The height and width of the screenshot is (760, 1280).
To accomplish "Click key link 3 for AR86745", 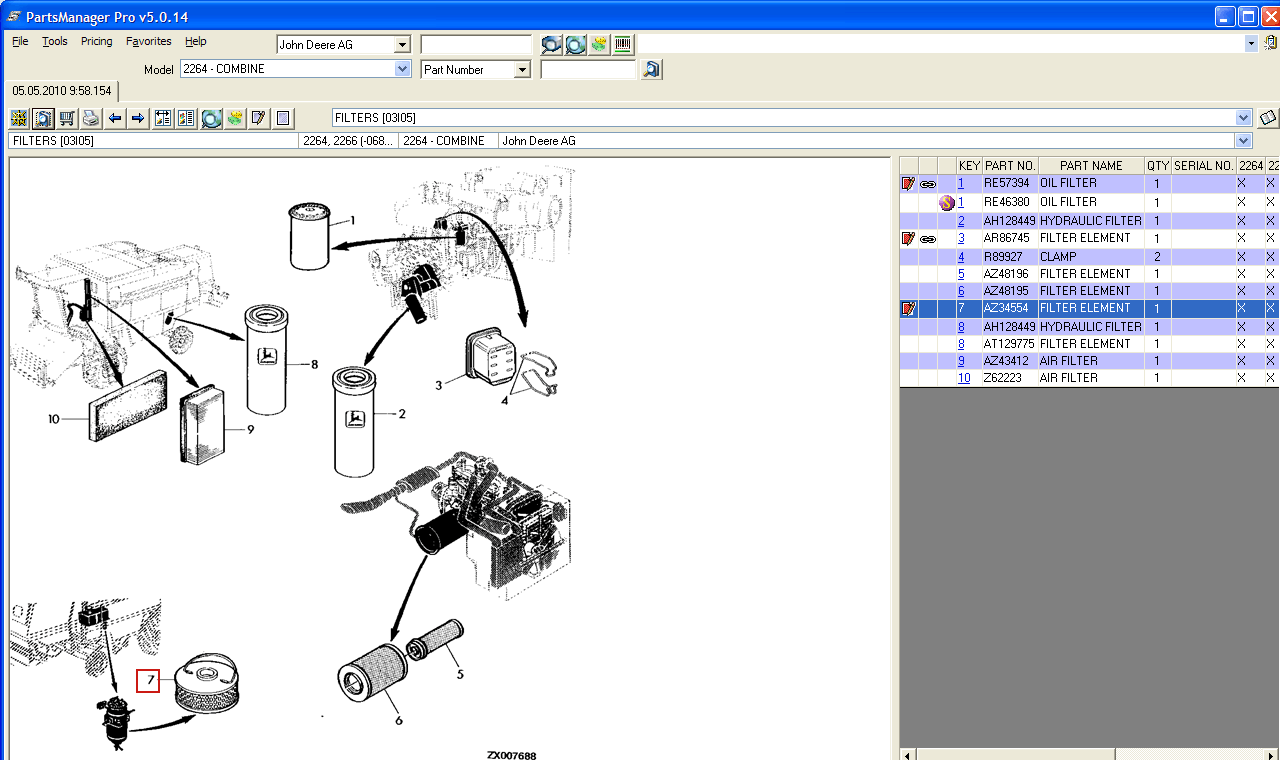I will [961, 239].
